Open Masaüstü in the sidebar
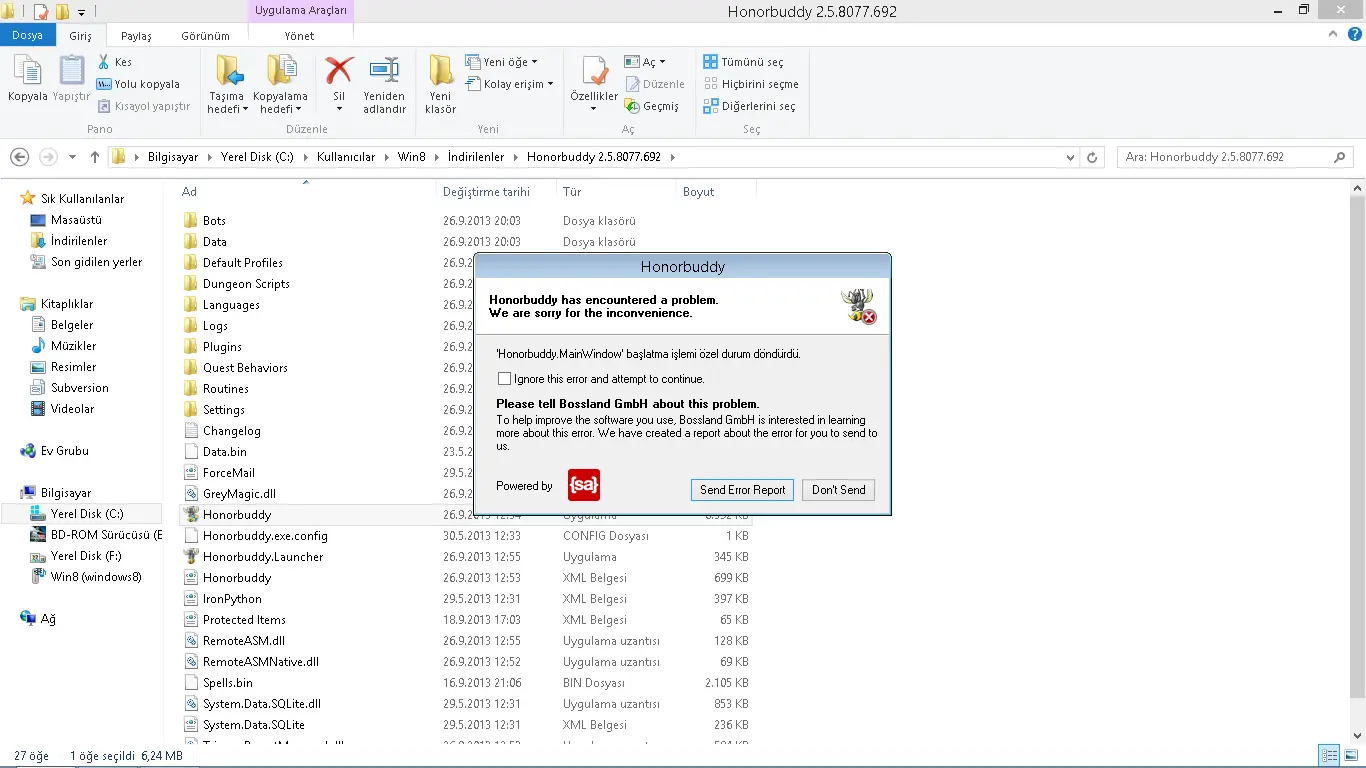This screenshot has width=1366, height=768. (76, 220)
